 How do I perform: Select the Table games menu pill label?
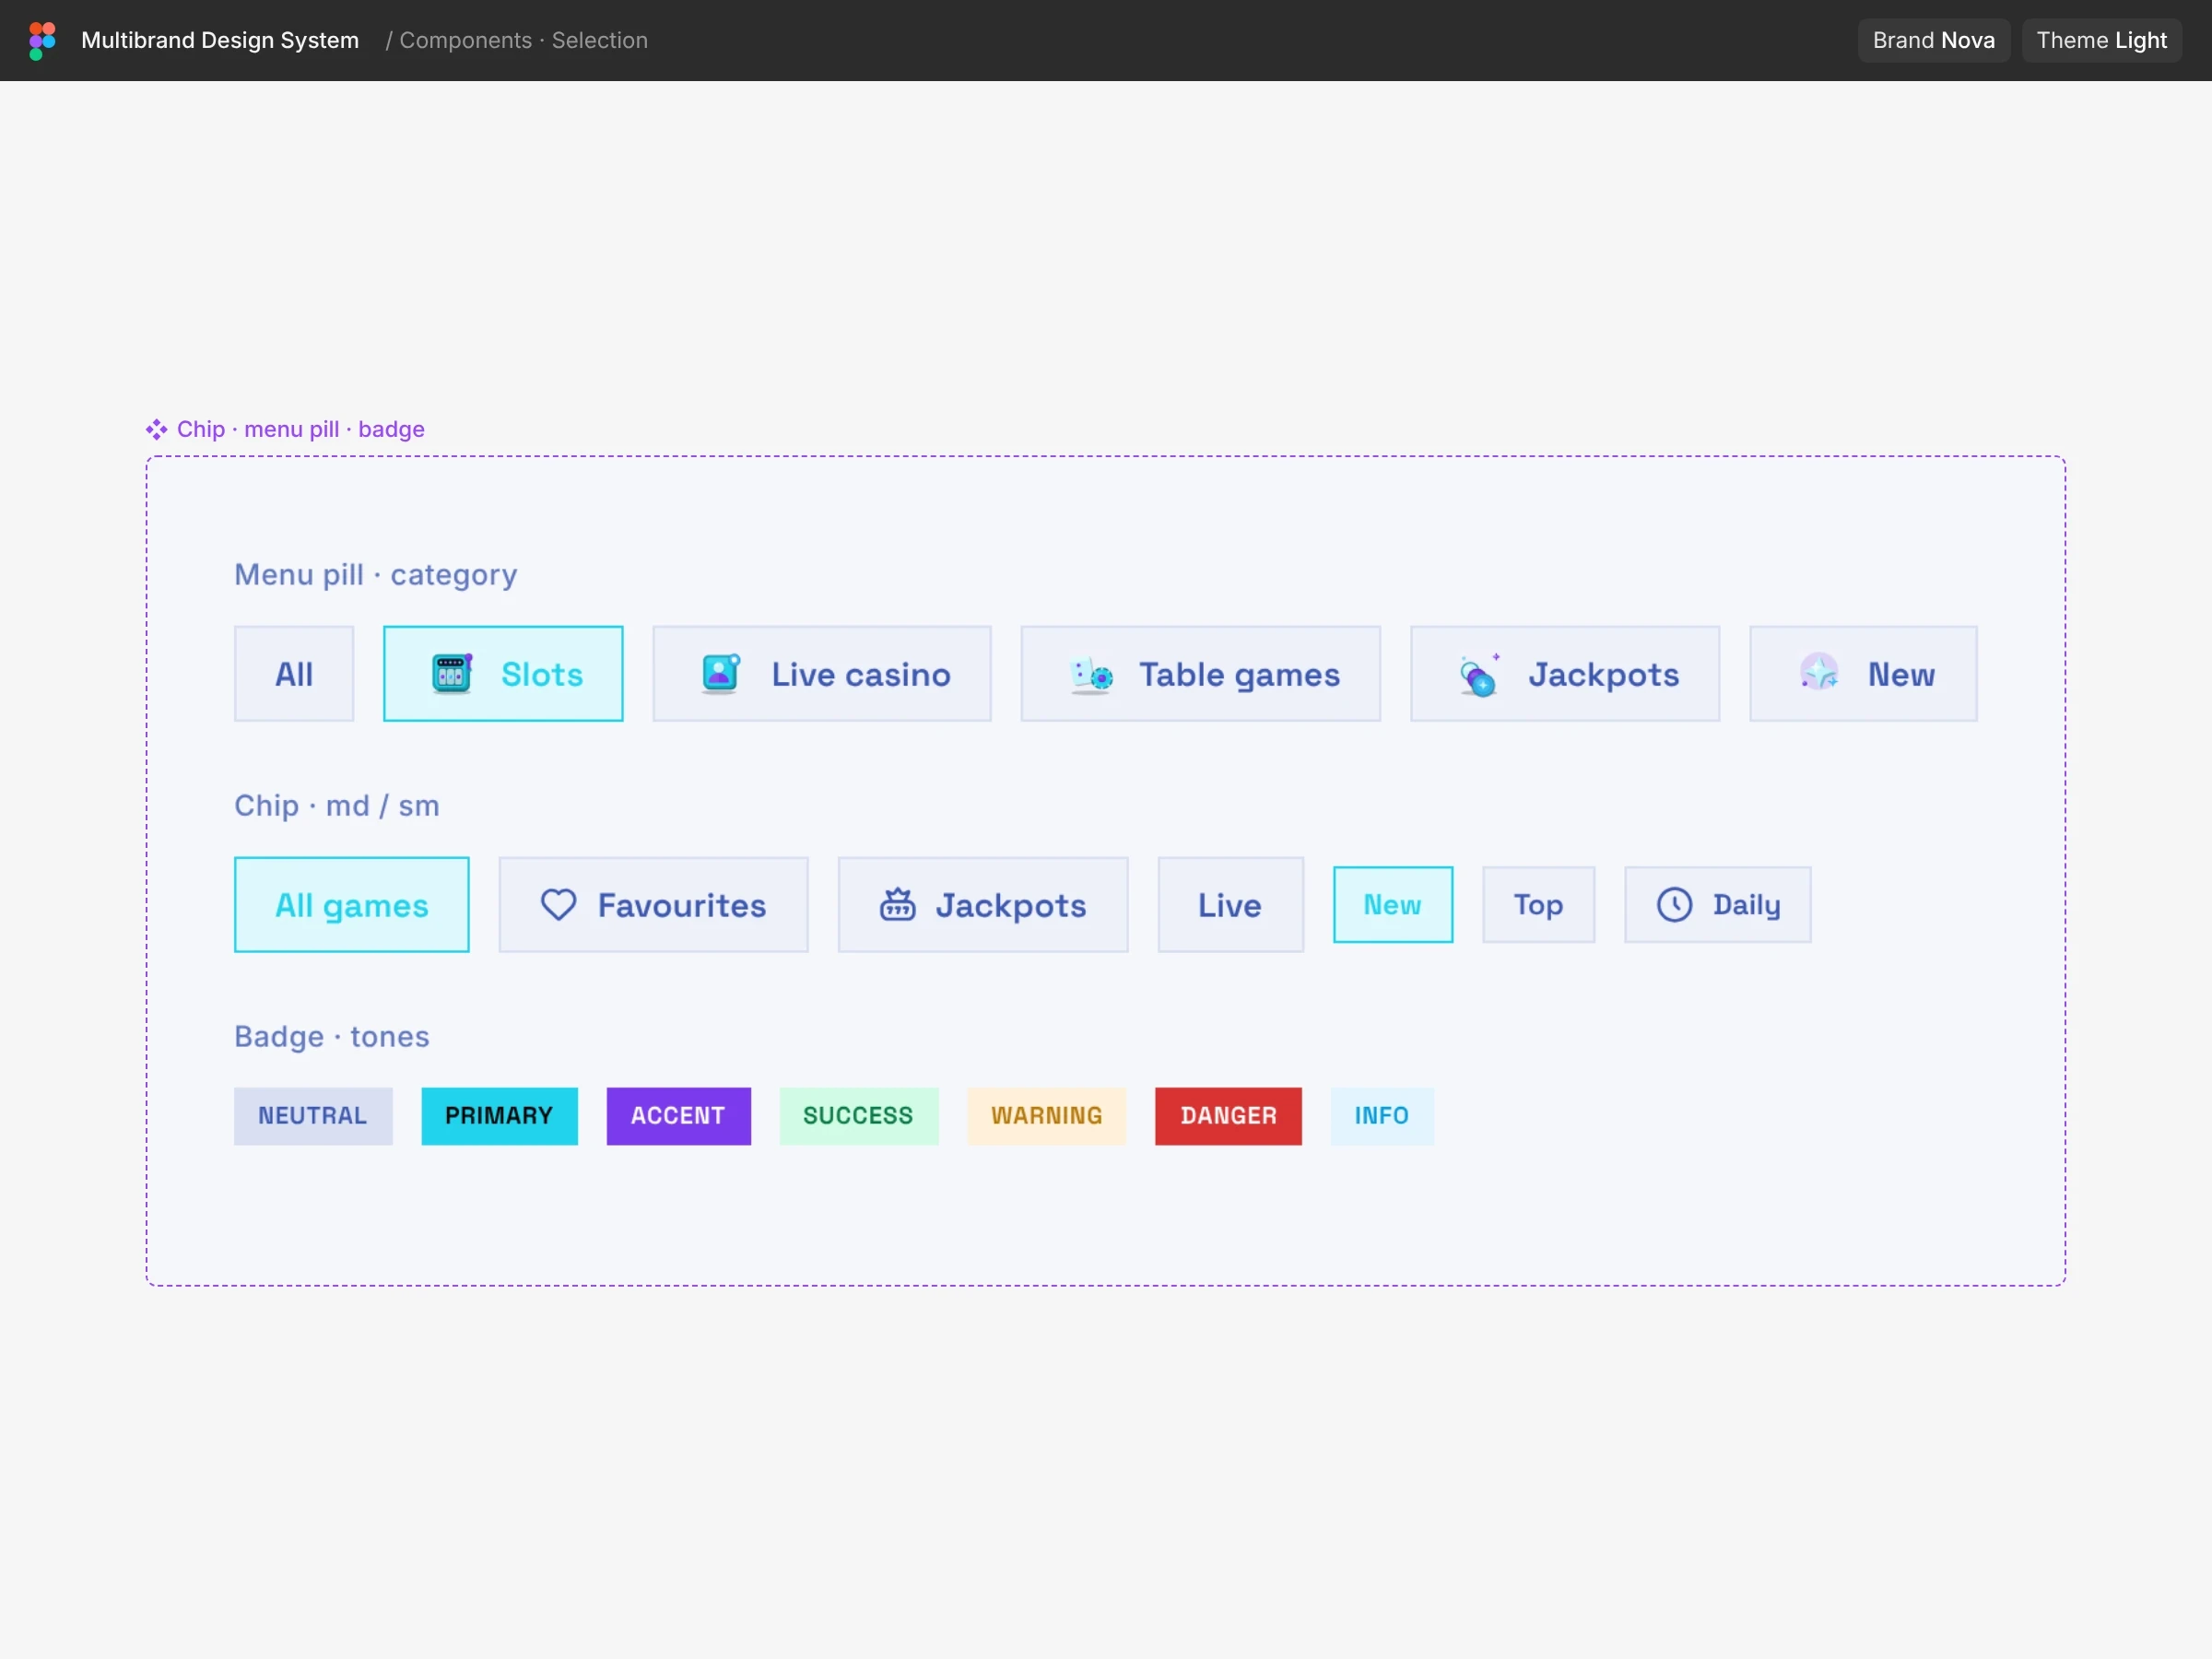pyautogui.click(x=1240, y=675)
